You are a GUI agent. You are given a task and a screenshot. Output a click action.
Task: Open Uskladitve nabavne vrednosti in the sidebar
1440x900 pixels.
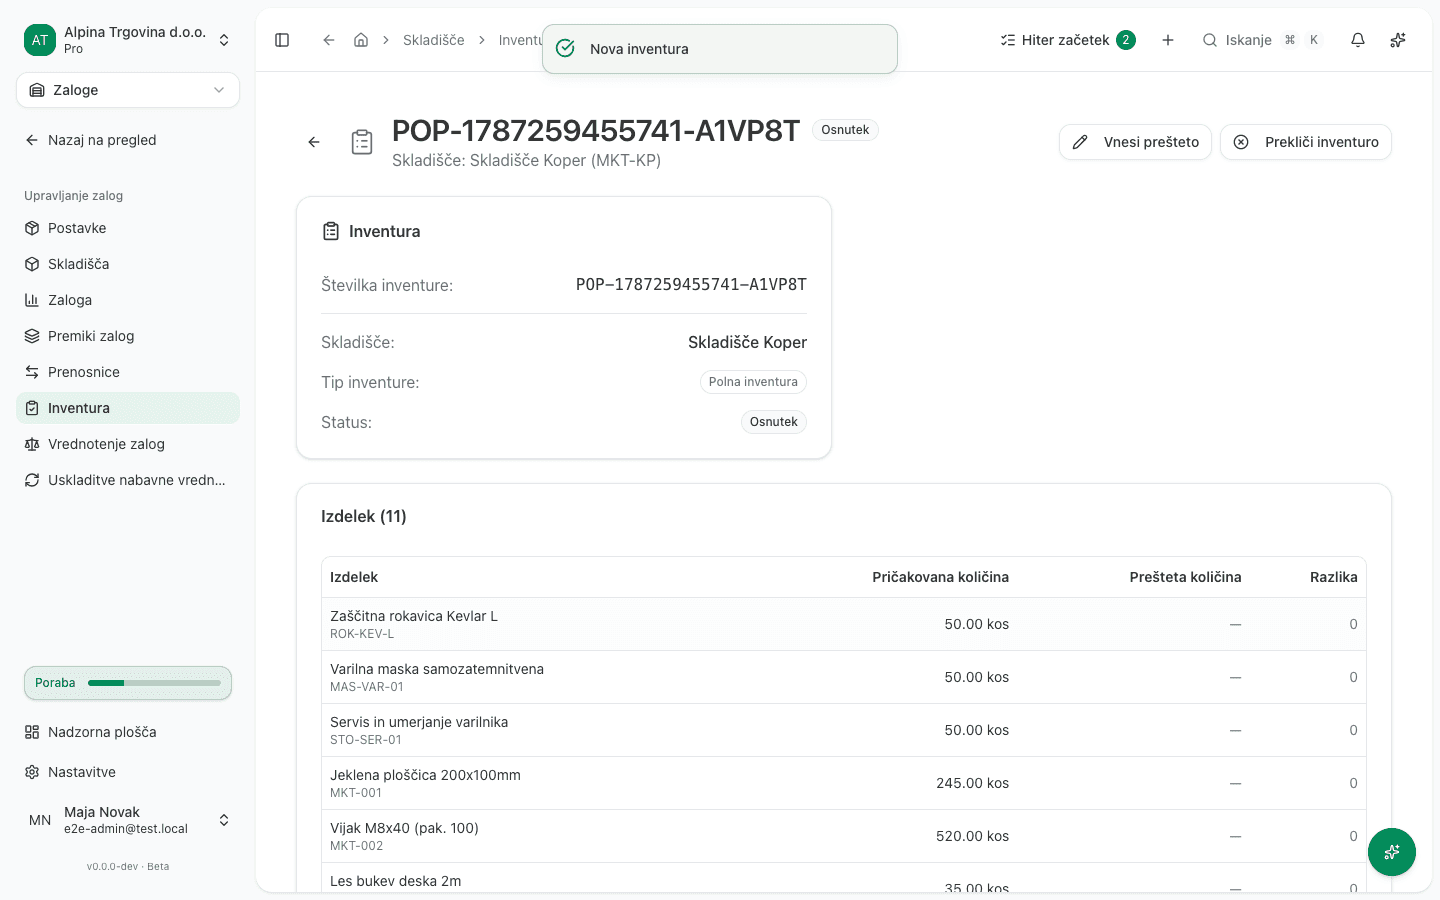click(128, 480)
